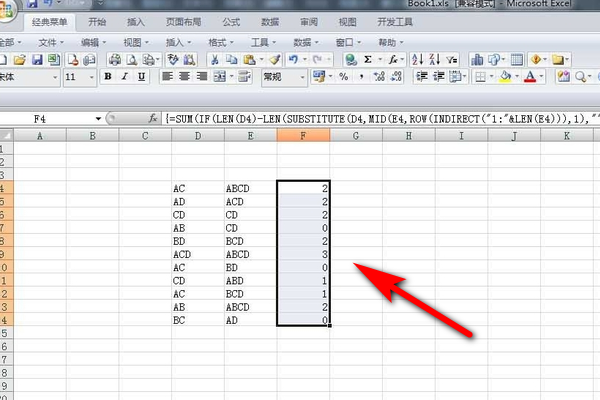
Task: Select column D header
Action: tap(198, 136)
